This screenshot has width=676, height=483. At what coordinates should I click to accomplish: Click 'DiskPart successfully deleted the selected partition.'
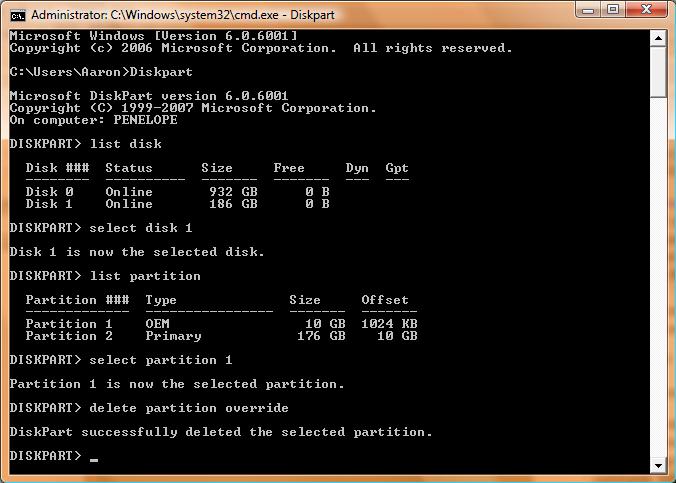pyautogui.click(x=221, y=432)
